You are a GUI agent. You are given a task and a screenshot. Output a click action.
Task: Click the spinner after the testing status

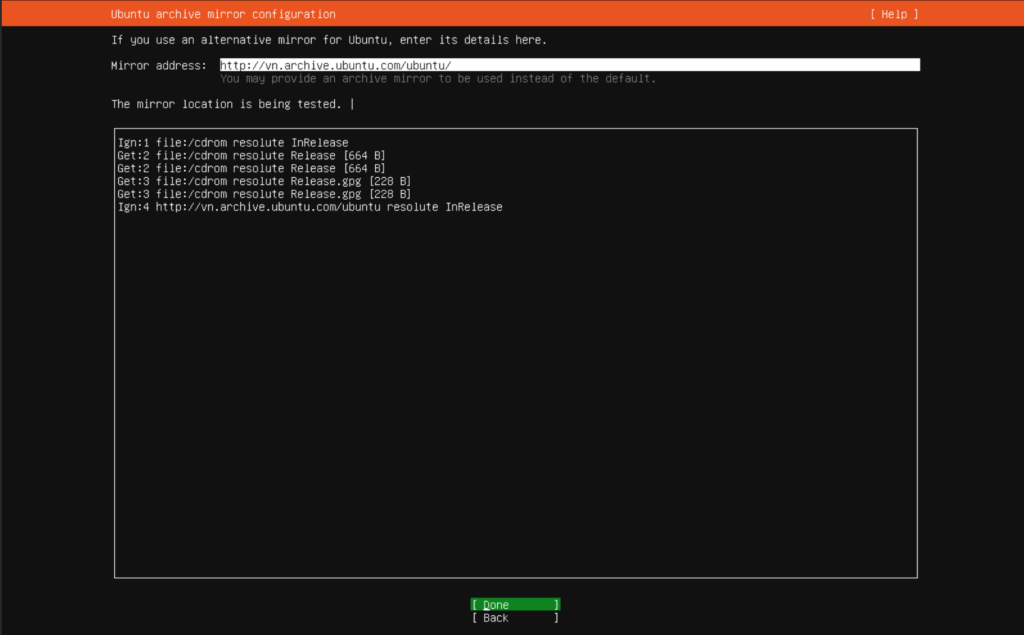(x=352, y=104)
